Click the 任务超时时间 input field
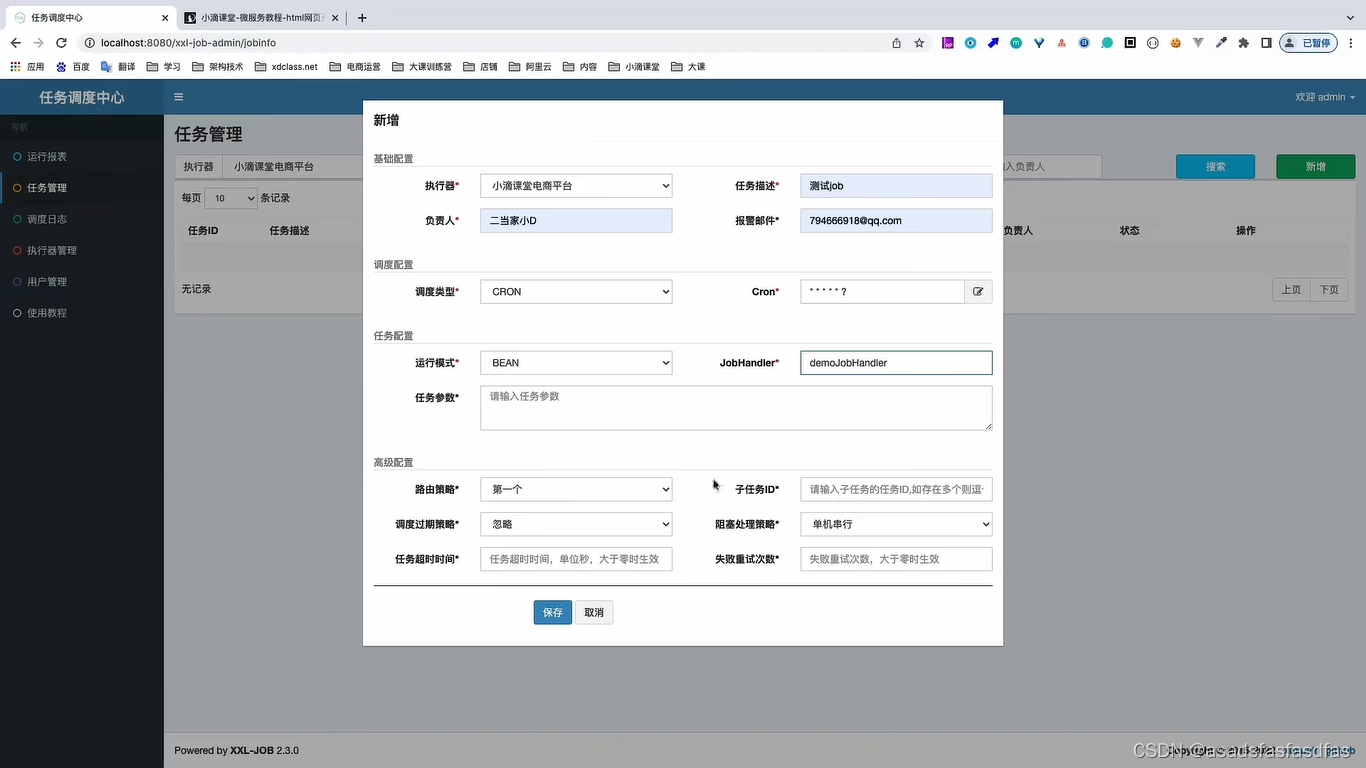 [576, 559]
